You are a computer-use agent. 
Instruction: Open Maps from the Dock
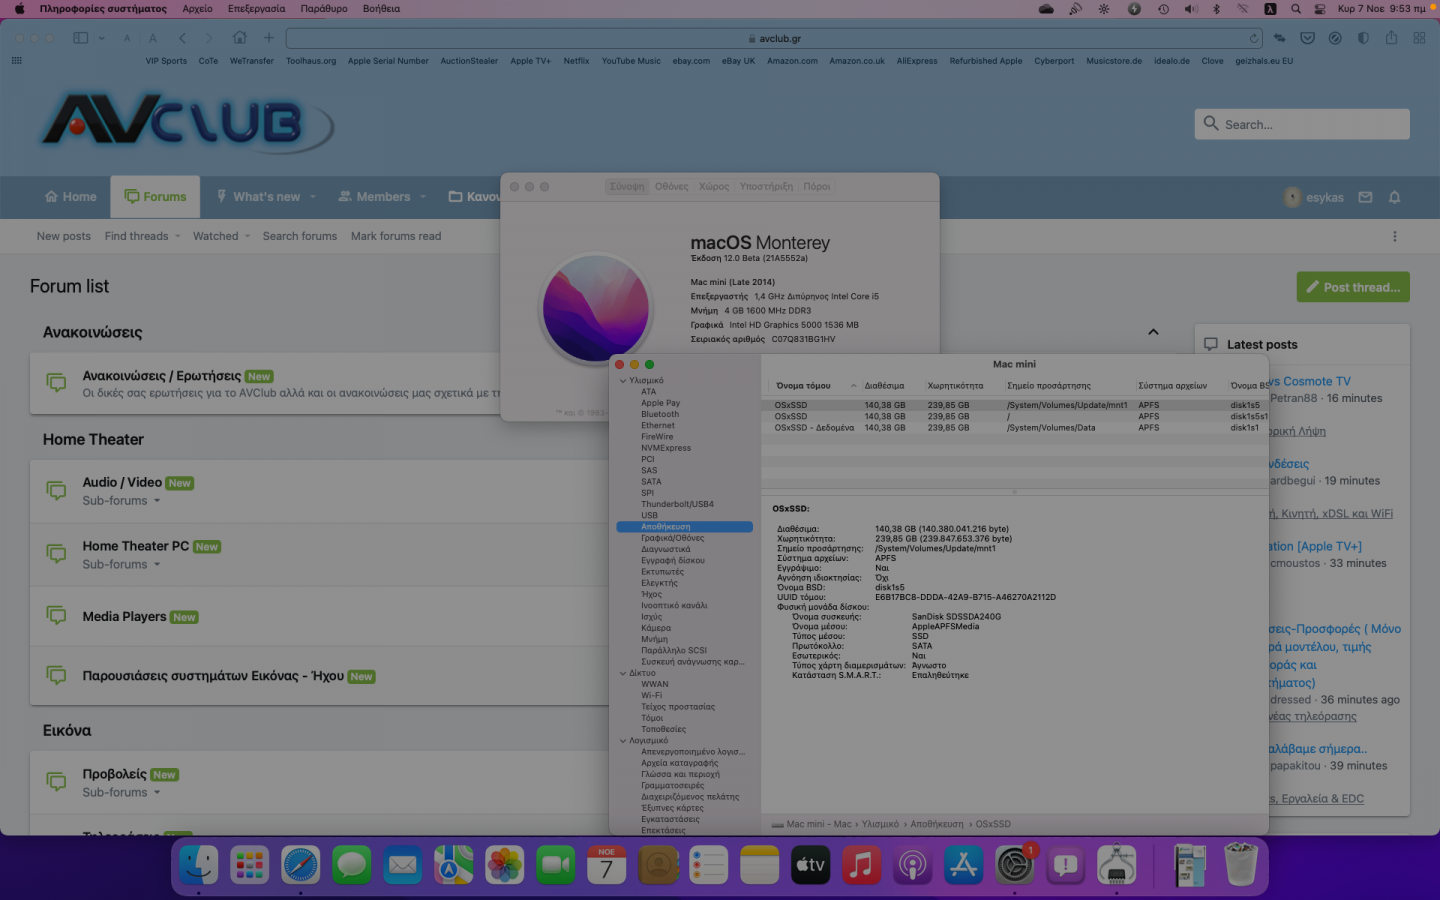(x=453, y=864)
